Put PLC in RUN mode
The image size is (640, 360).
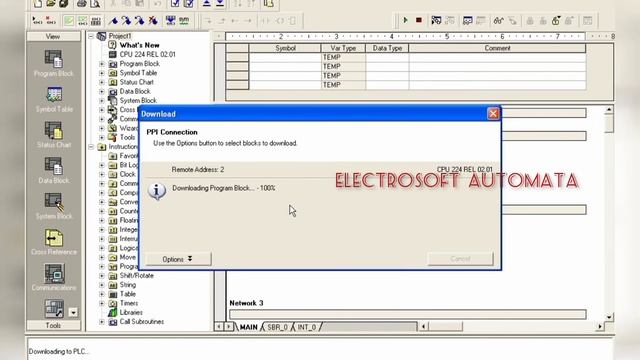[x=405, y=20]
